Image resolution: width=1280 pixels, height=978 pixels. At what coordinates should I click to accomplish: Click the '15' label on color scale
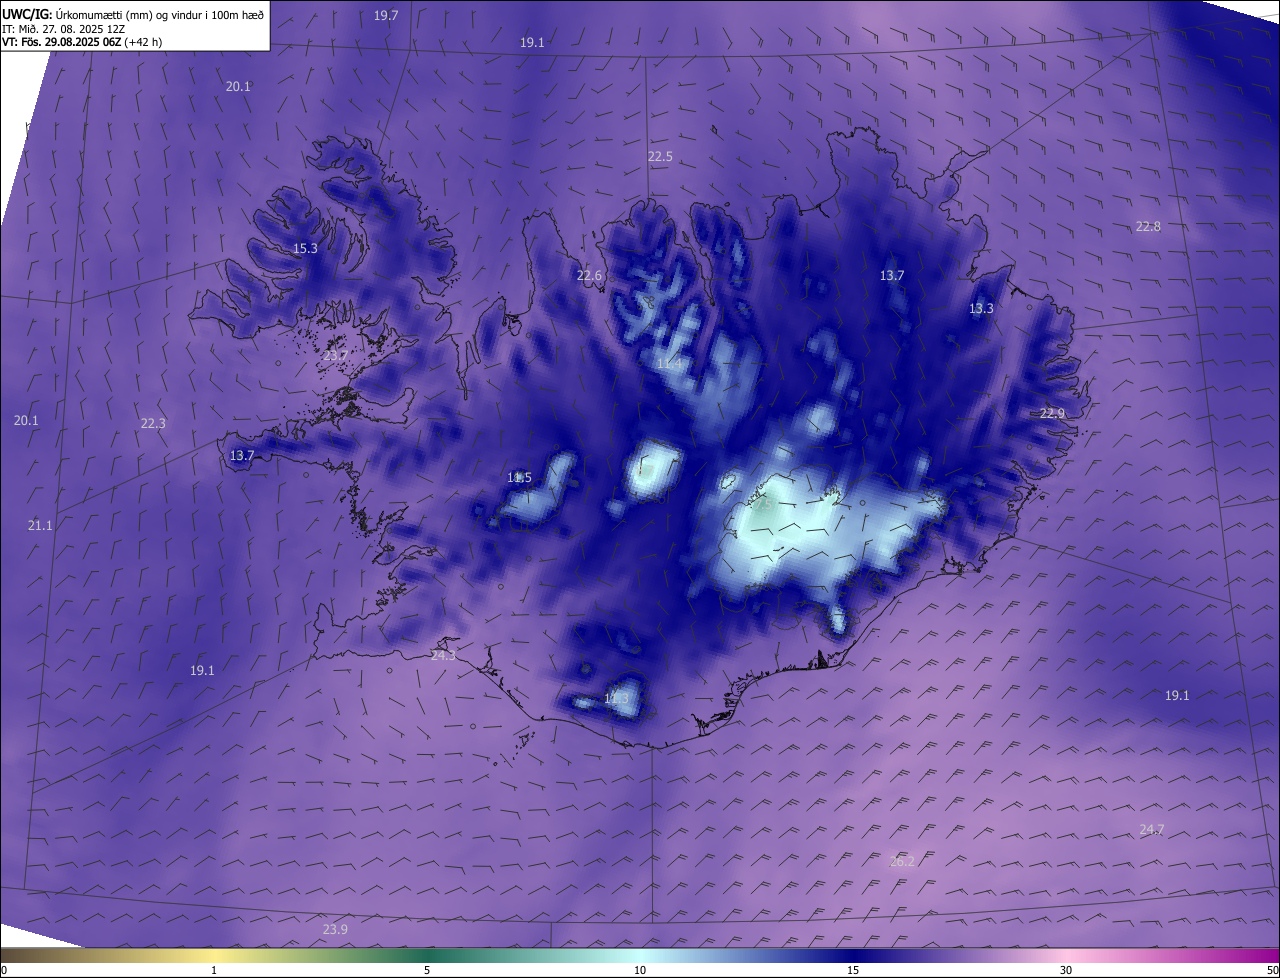tap(853, 970)
